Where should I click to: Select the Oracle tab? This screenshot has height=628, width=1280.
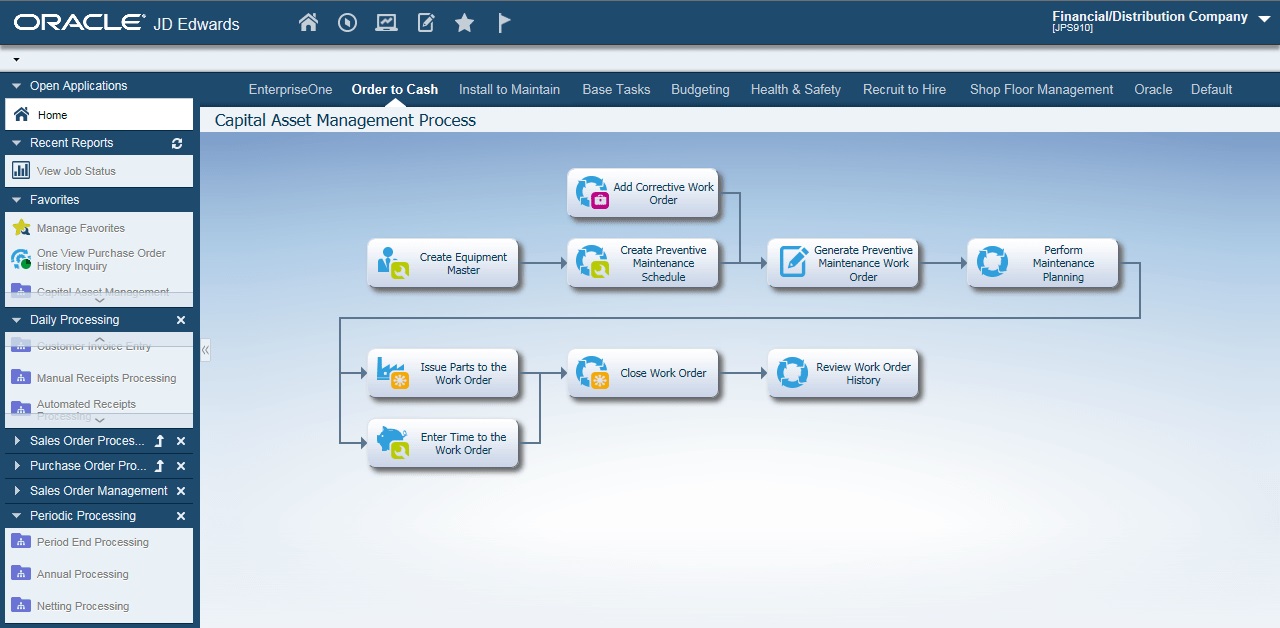pos(1153,89)
